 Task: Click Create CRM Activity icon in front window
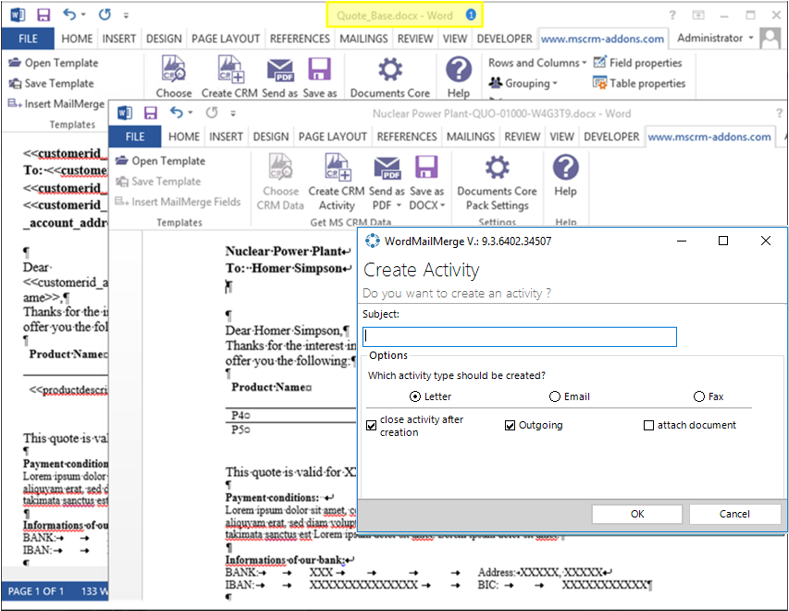coord(337,182)
